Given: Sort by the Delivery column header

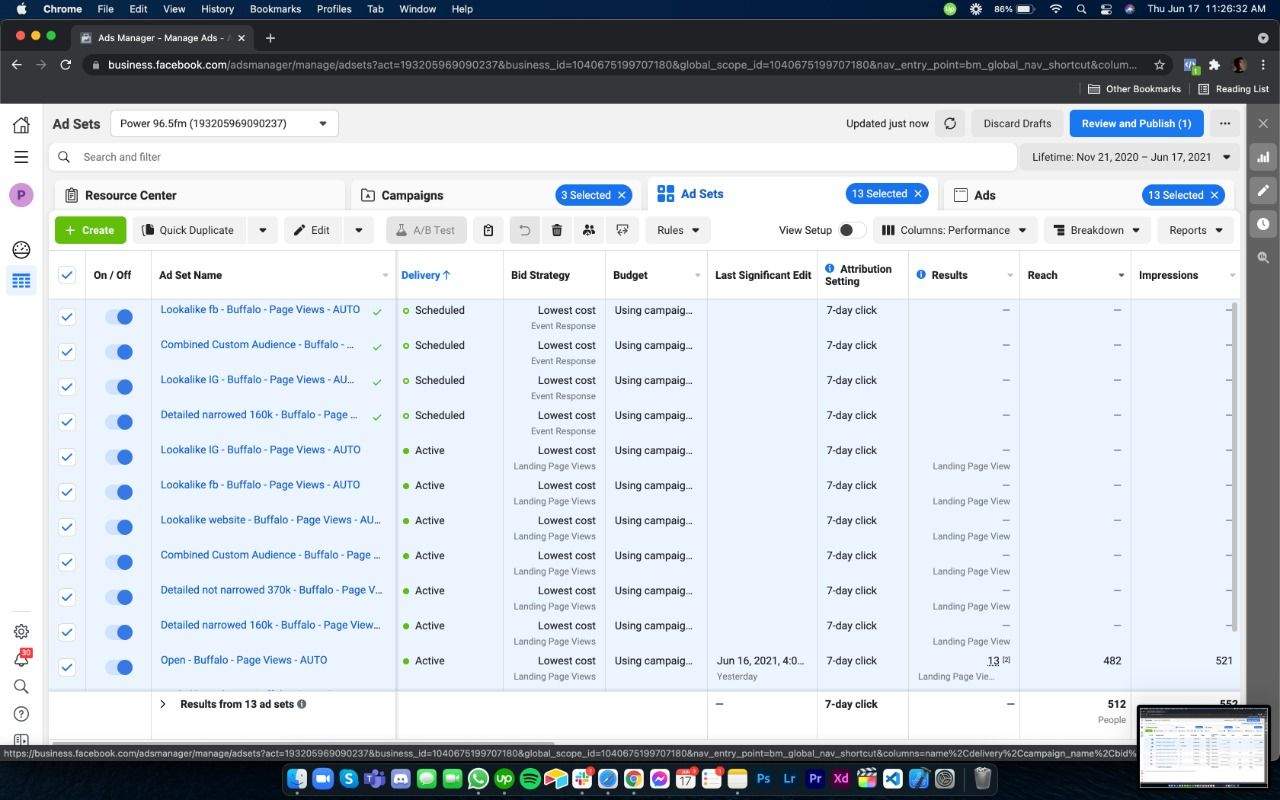Looking at the screenshot, I should pos(426,275).
